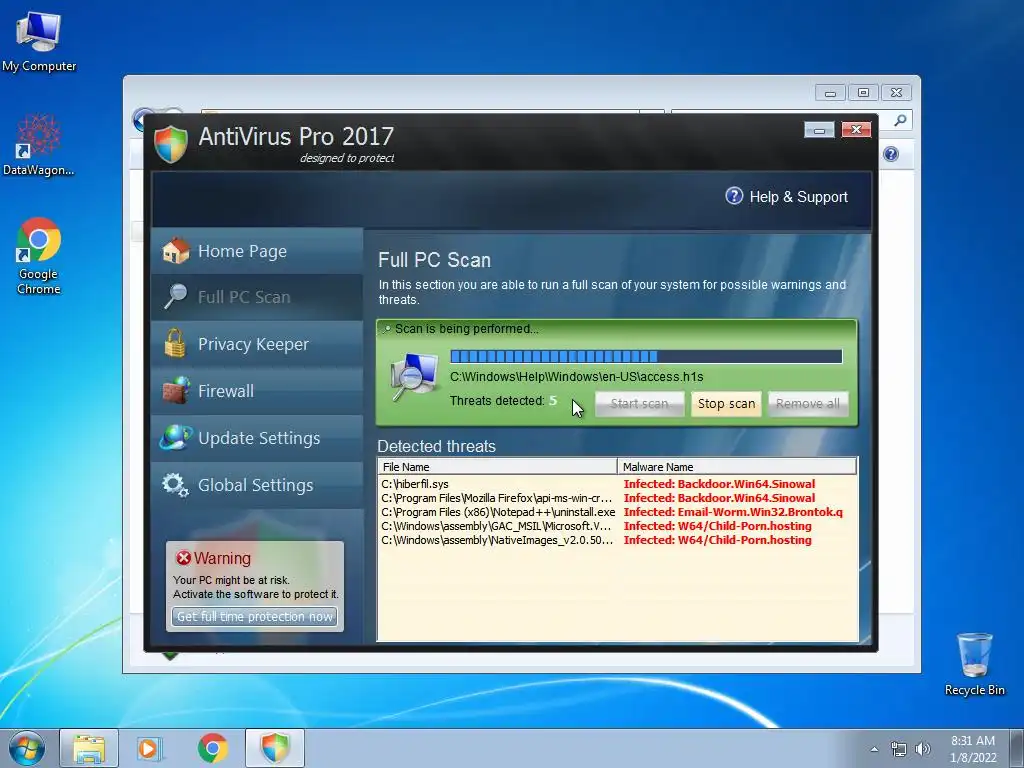Image resolution: width=1024 pixels, height=768 pixels.
Task: Show hidden system tray icons
Action: point(874,749)
